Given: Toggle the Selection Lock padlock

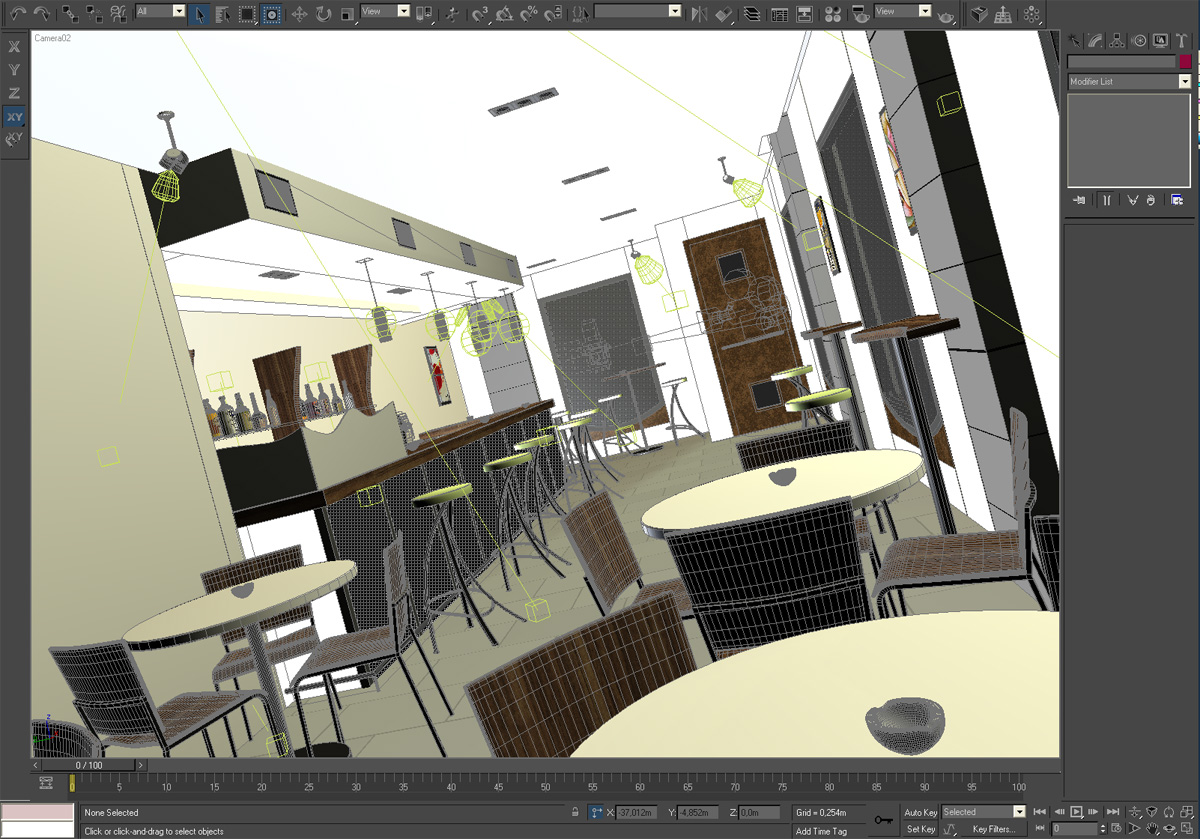Looking at the screenshot, I should [575, 812].
